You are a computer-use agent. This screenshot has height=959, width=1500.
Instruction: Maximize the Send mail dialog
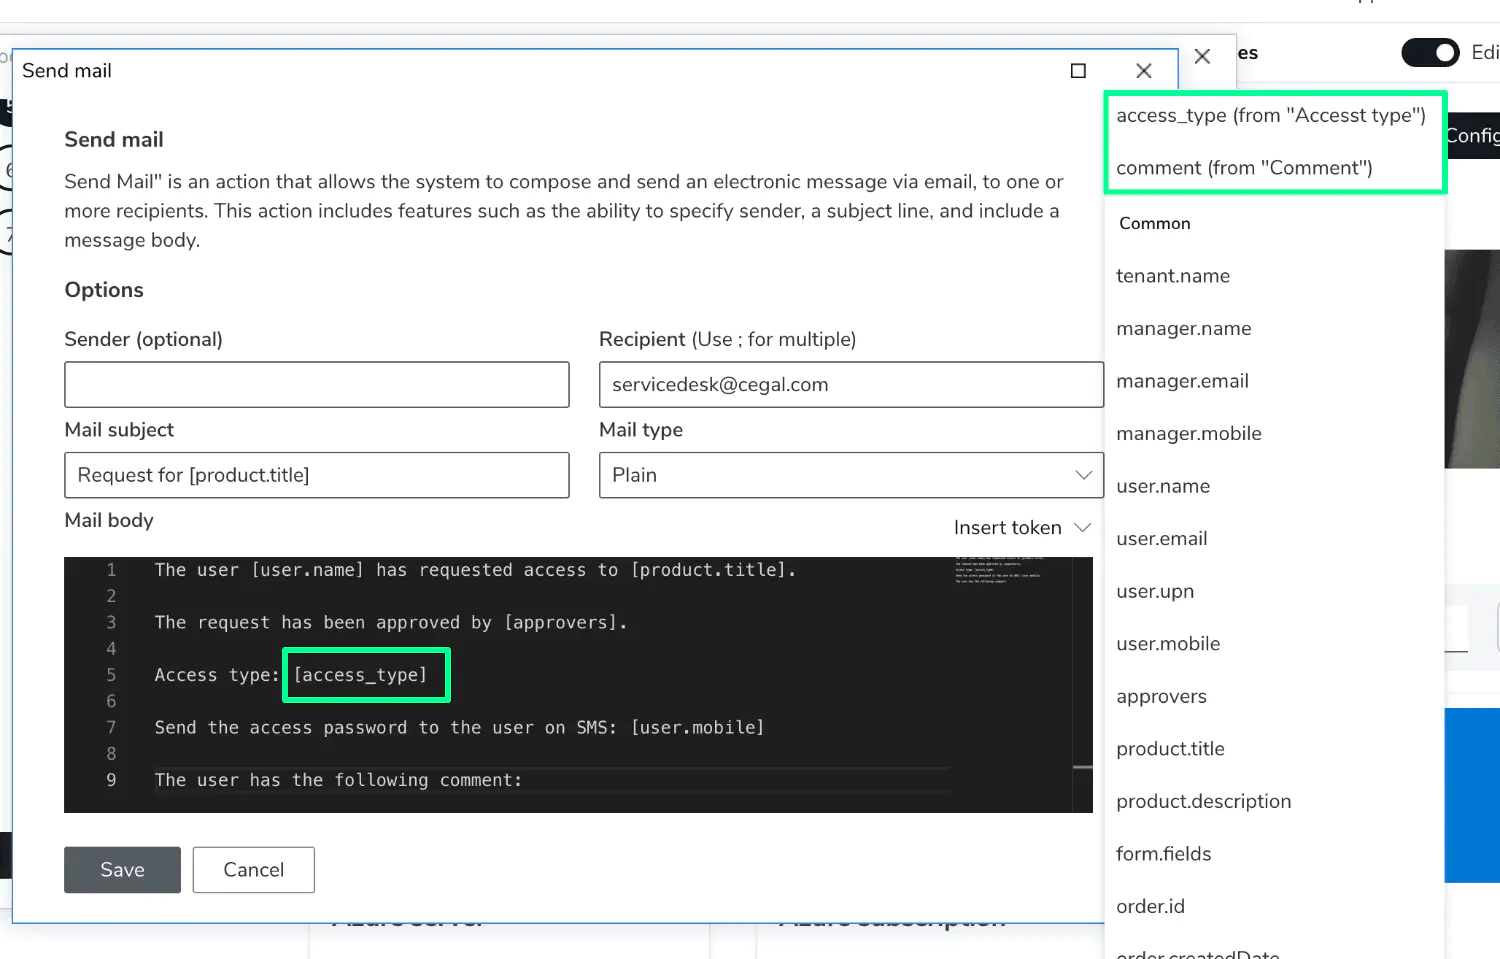pos(1078,71)
